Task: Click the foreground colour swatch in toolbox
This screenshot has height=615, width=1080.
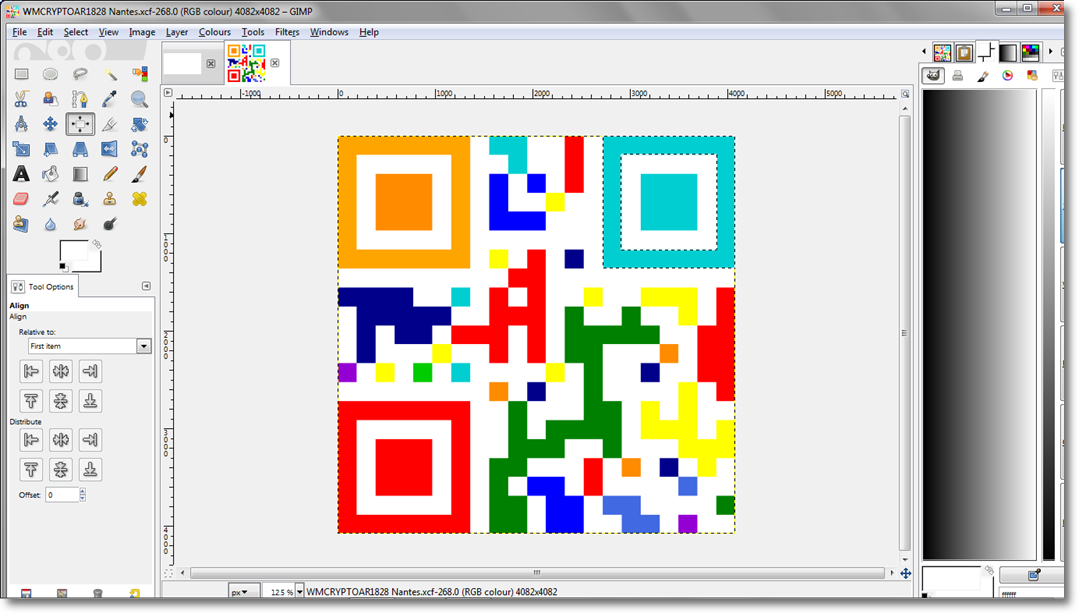Action: tap(73, 251)
